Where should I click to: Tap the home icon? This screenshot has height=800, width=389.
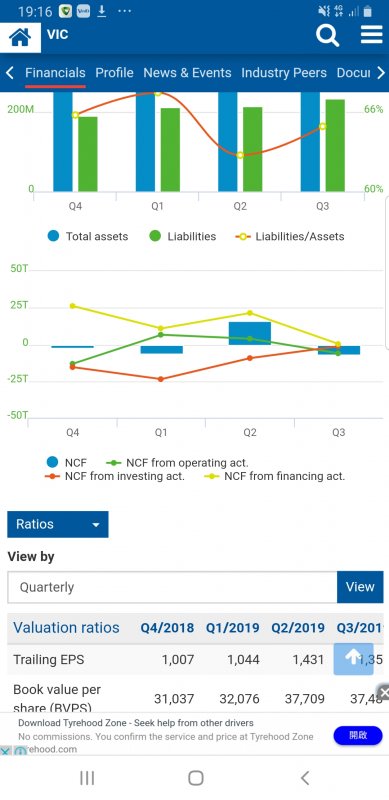(x=20, y=36)
